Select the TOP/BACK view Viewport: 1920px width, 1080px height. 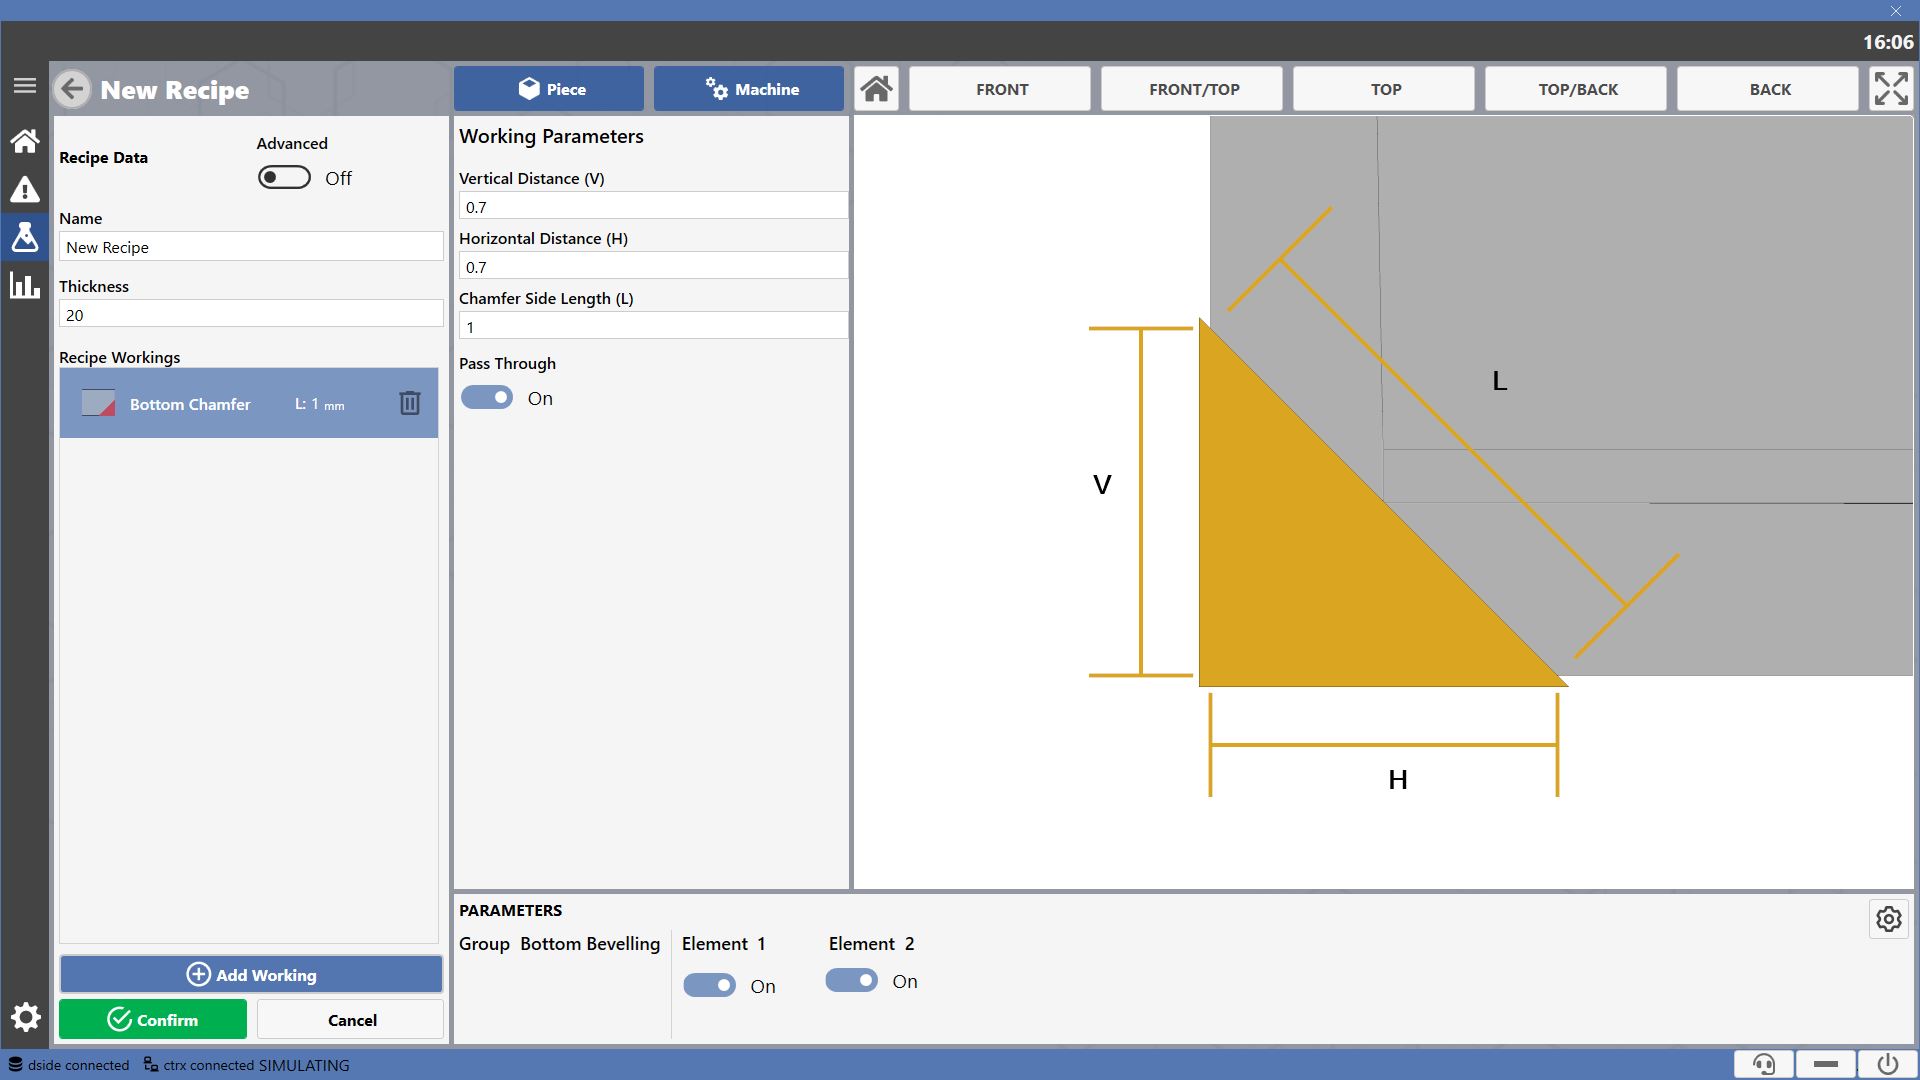coord(1576,89)
